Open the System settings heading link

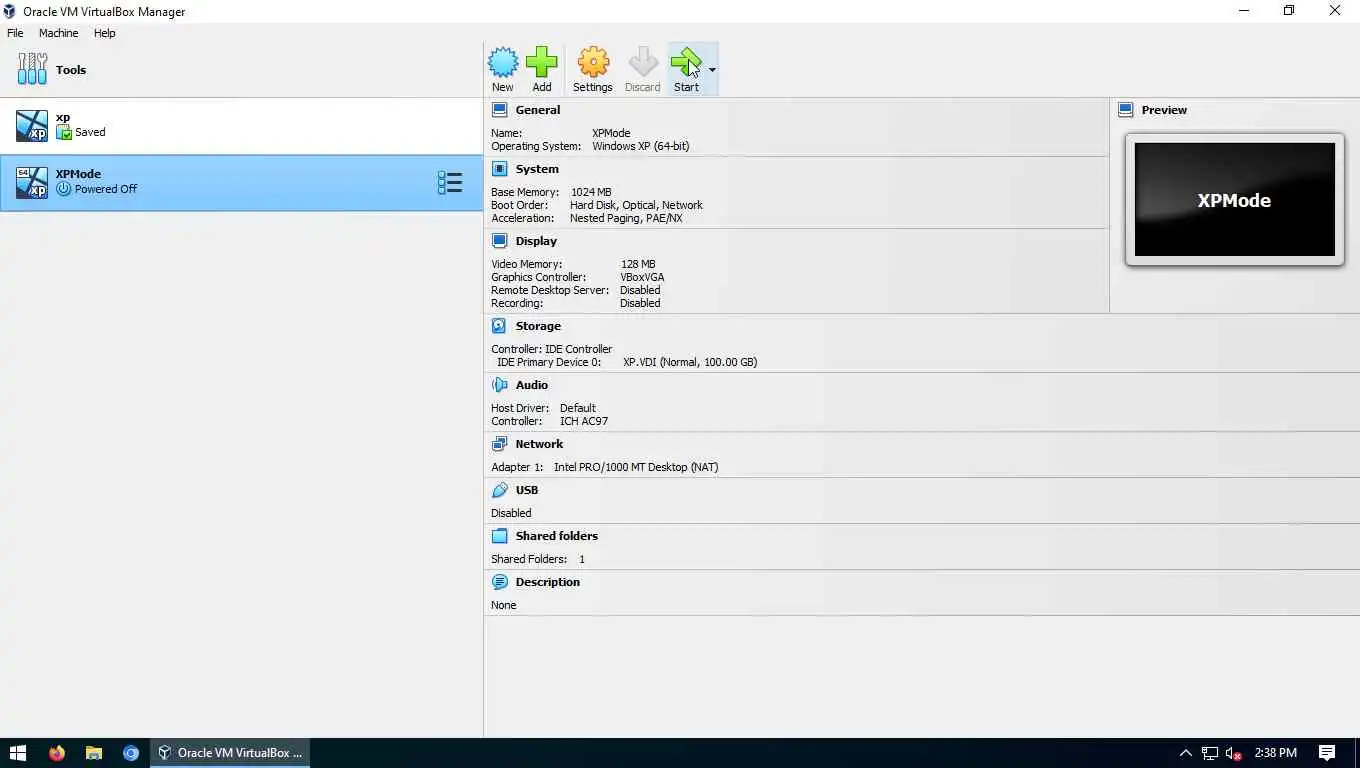[537, 169]
